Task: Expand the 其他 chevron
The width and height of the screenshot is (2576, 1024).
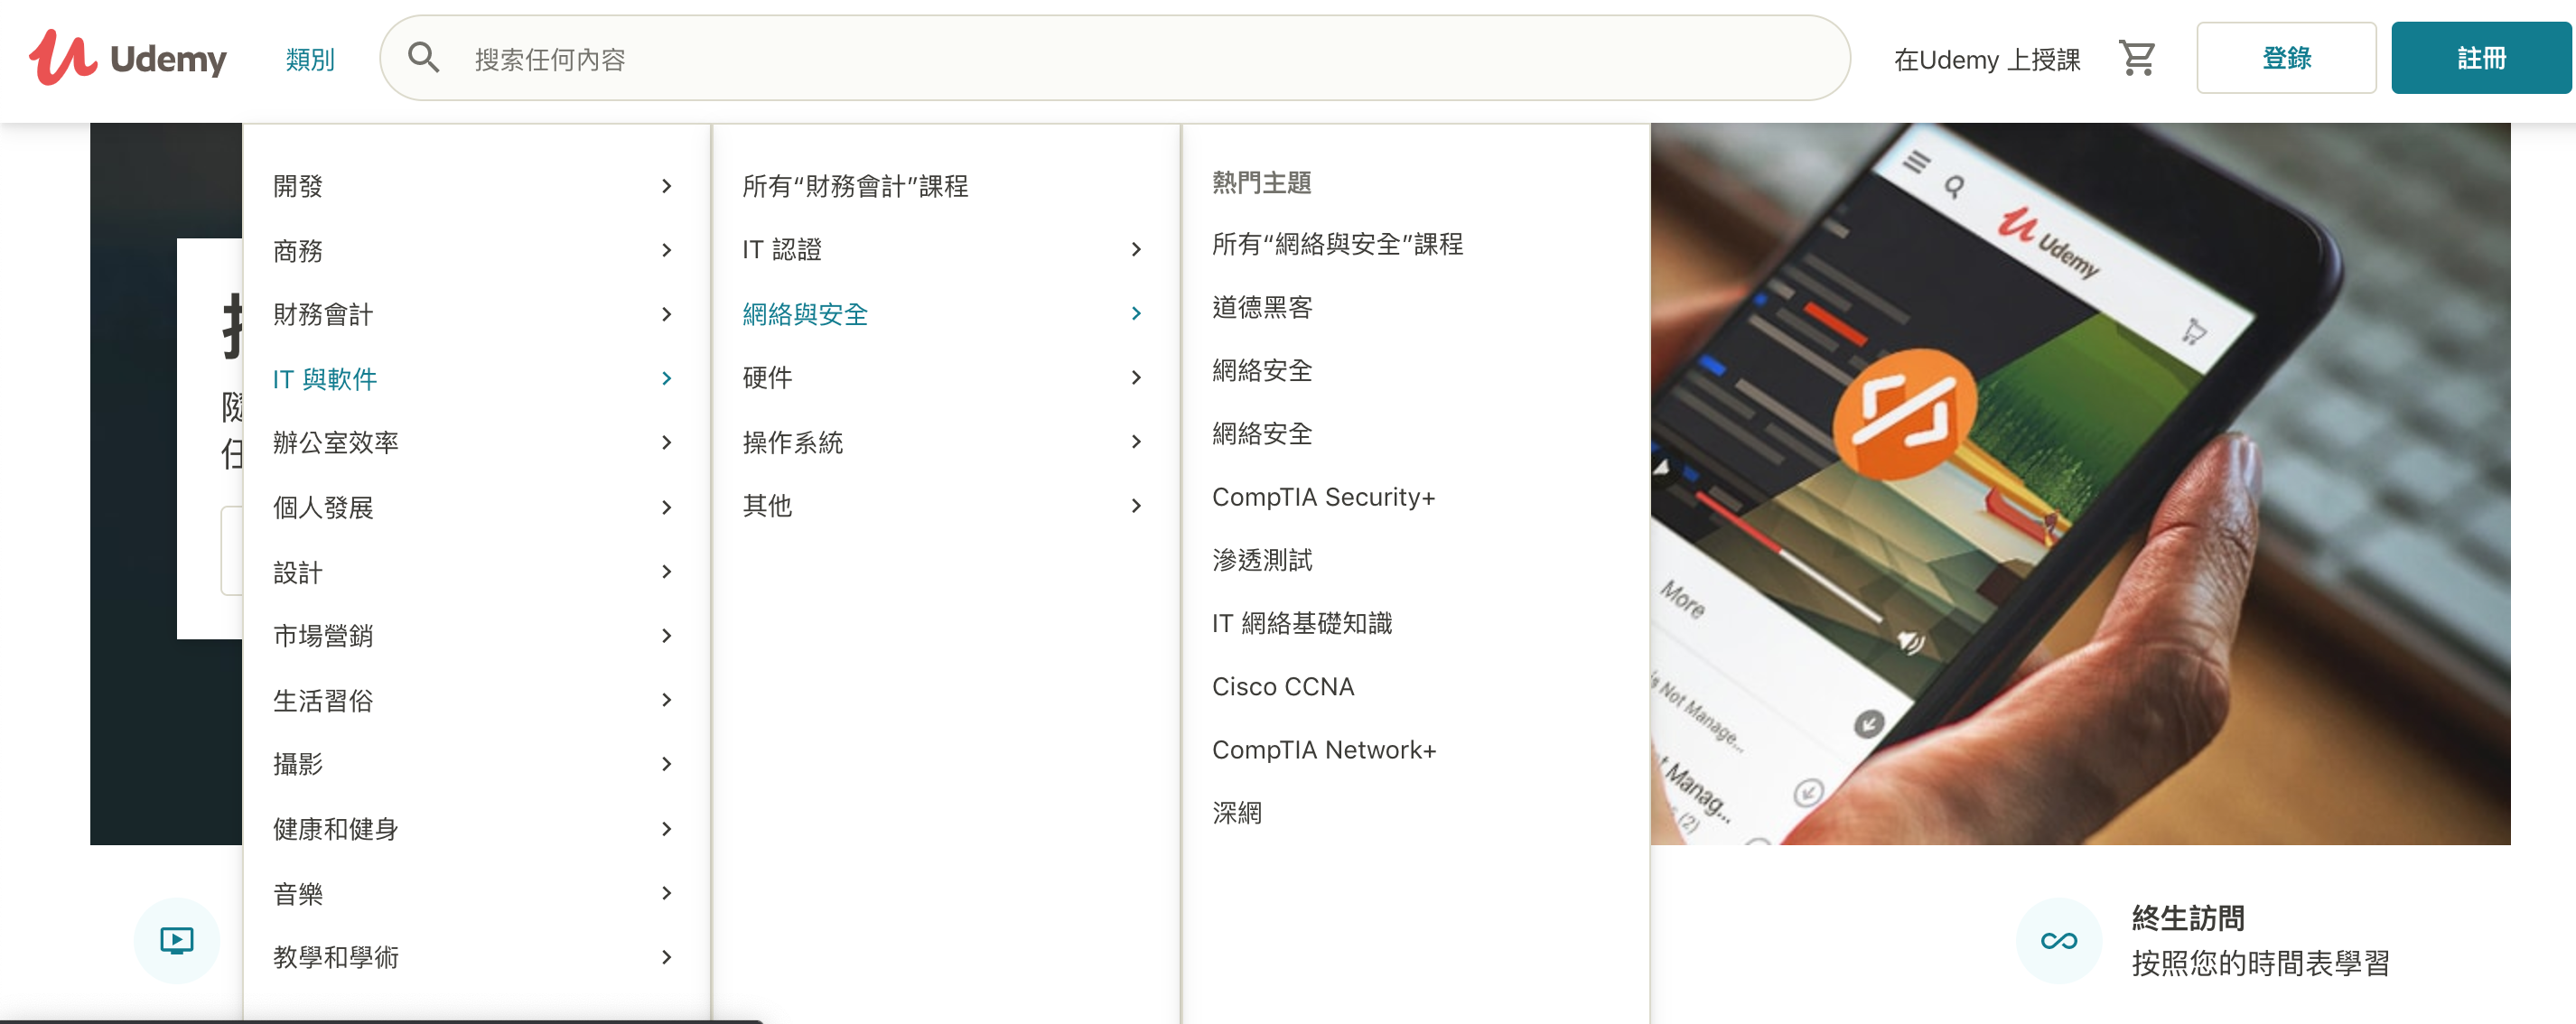Action: click(1136, 505)
